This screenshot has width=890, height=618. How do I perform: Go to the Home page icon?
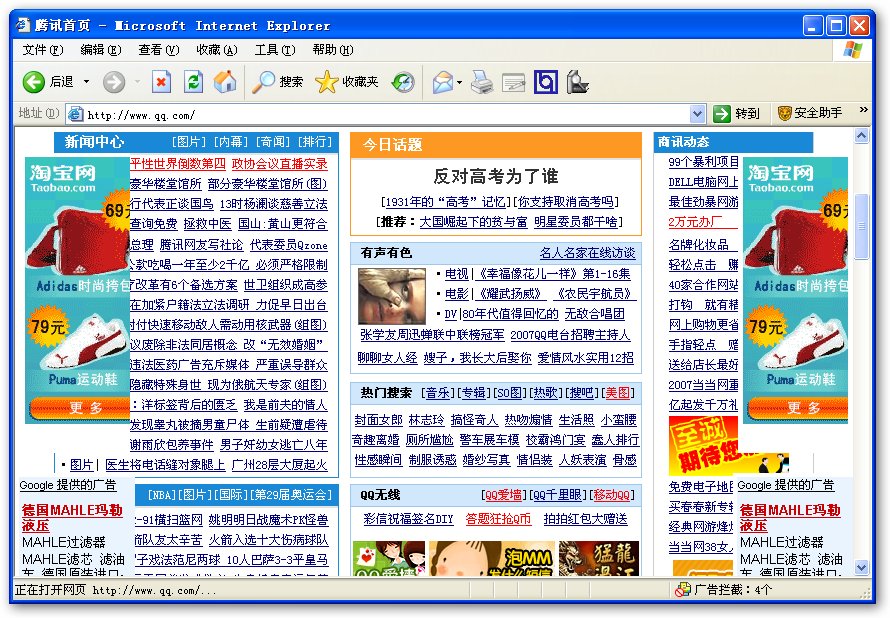tap(225, 82)
